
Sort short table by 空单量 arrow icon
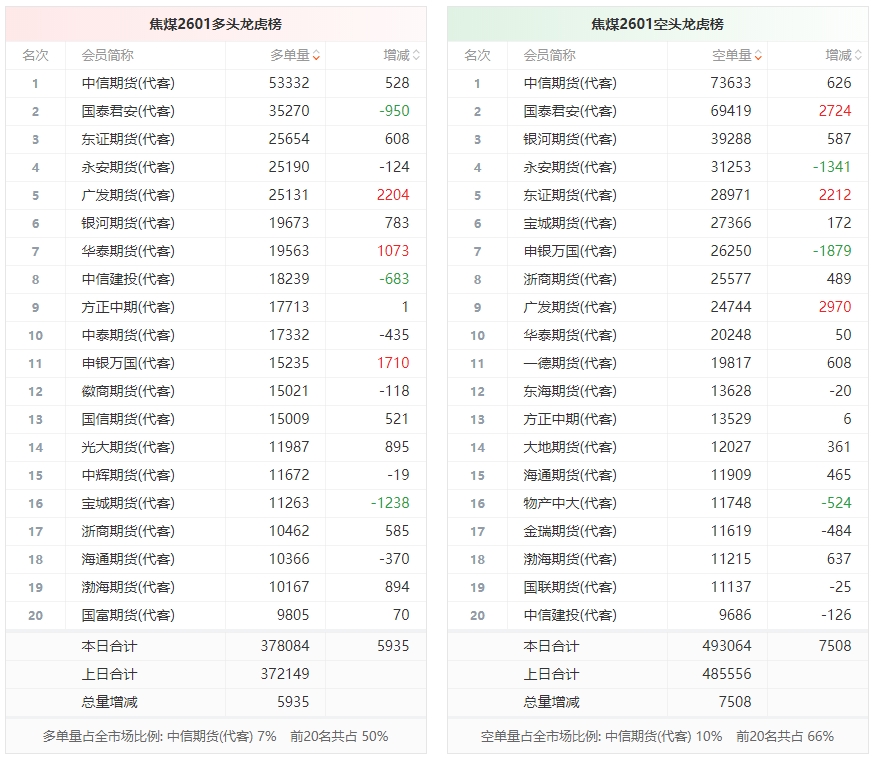(758, 55)
